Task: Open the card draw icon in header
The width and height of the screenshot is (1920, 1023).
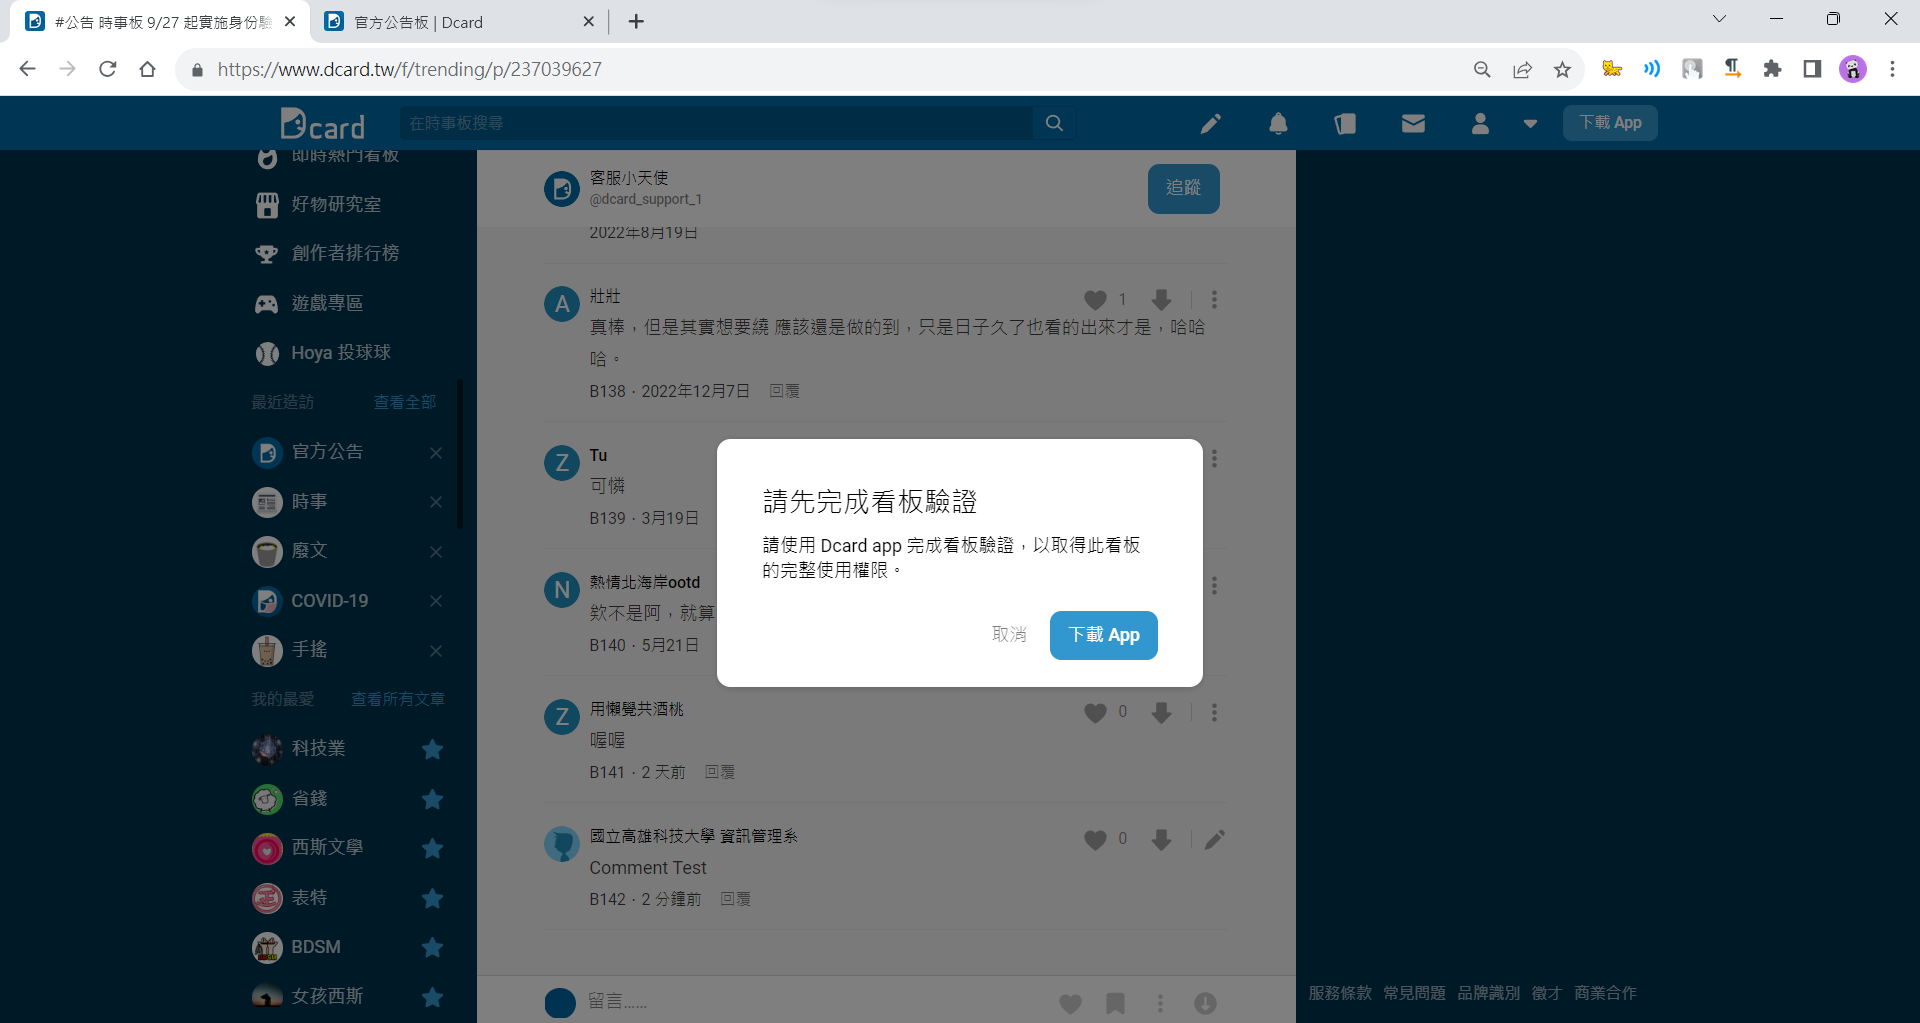Action: pyautogui.click(x=1345, y=123)
